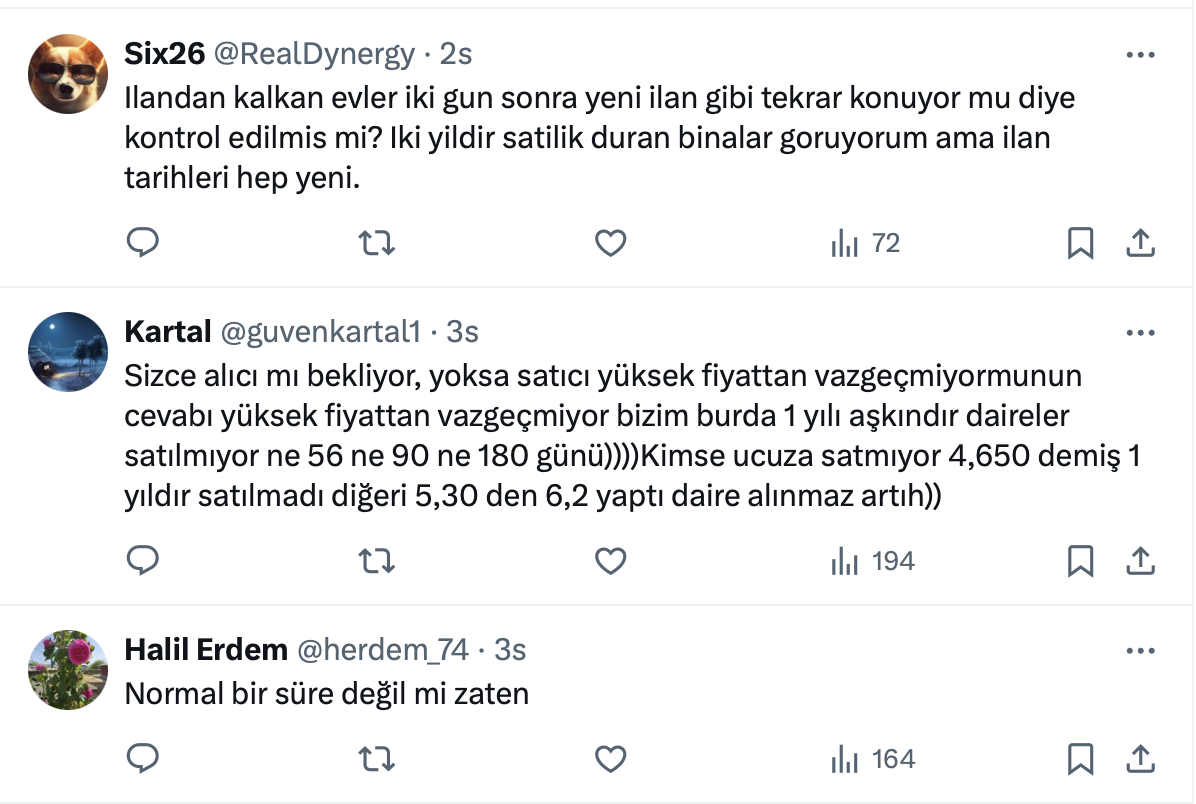Reply to Kartal's tweet
Image resolution: width=1196 pixels, height=804 pixels.
pos(143,561)
